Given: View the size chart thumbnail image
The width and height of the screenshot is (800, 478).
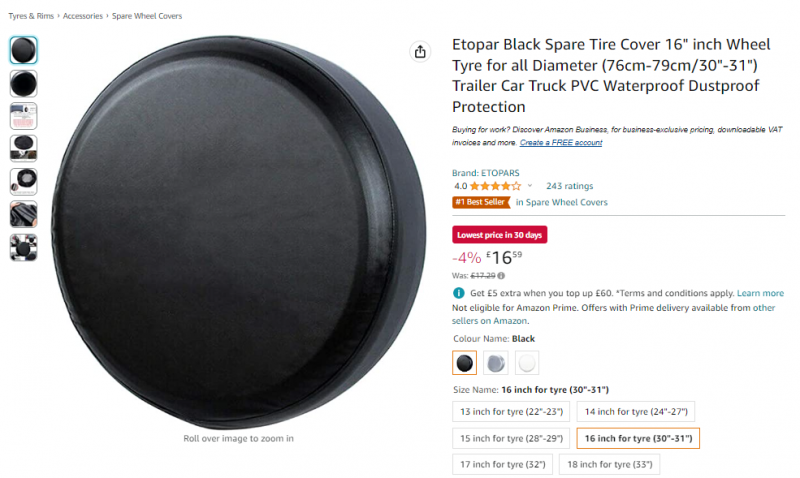Looking at the screenshot, I should click(23, 116).
